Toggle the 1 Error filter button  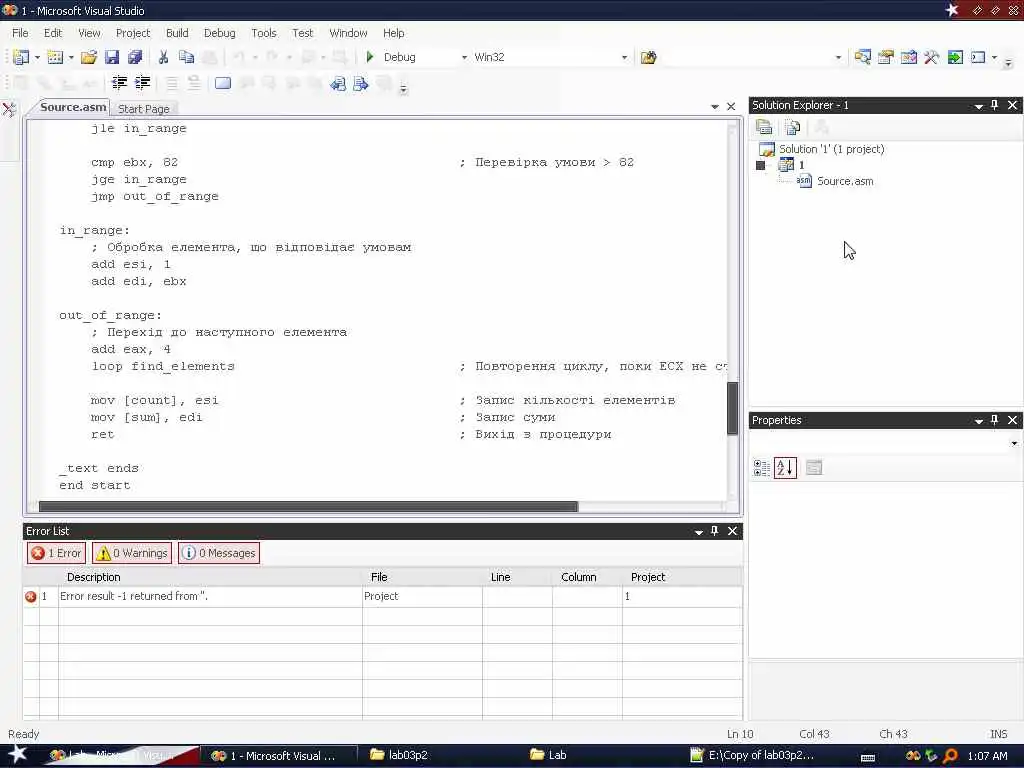tap(56, 553)
